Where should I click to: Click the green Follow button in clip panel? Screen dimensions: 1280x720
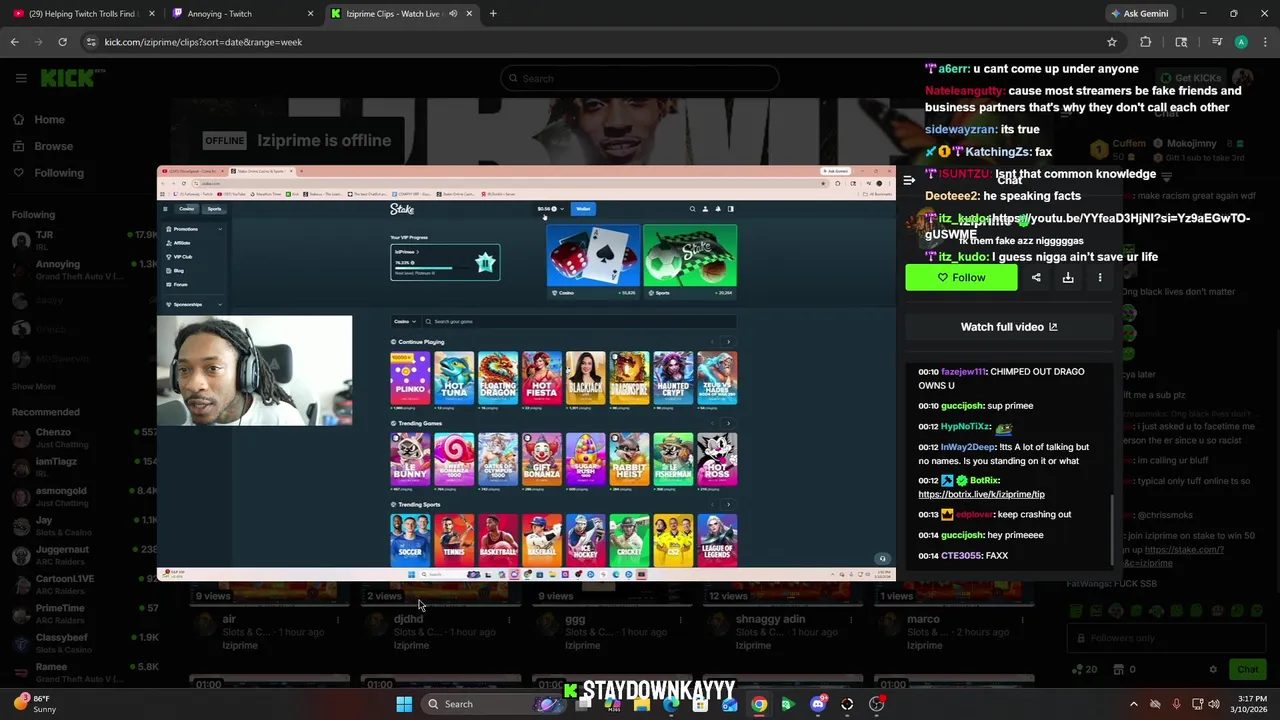click(961, 278)
